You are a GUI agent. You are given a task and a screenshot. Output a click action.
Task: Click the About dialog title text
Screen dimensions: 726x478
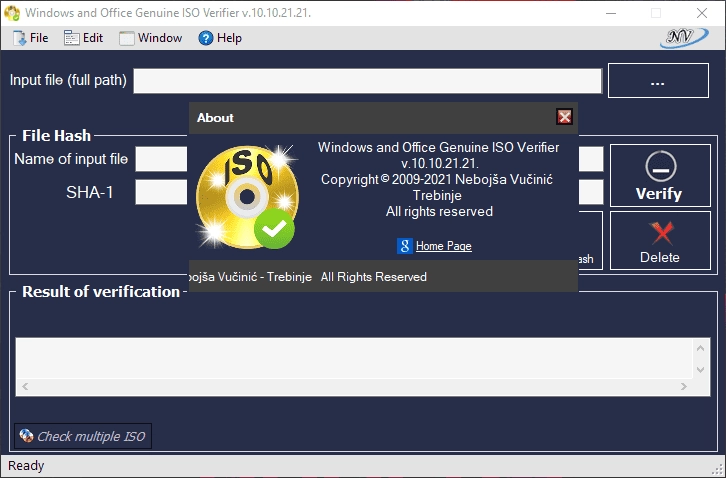215,118
